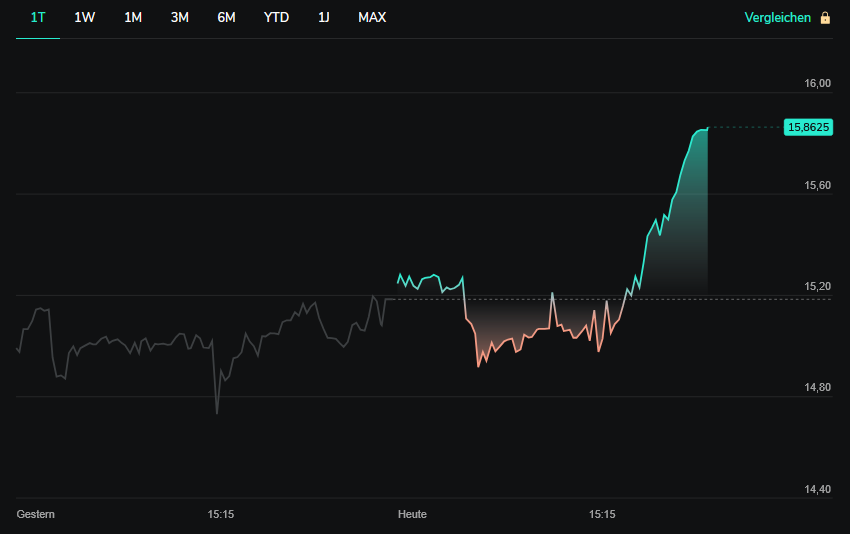
Task: Switch chart to 1M range
Action: [x=133, y=18]
